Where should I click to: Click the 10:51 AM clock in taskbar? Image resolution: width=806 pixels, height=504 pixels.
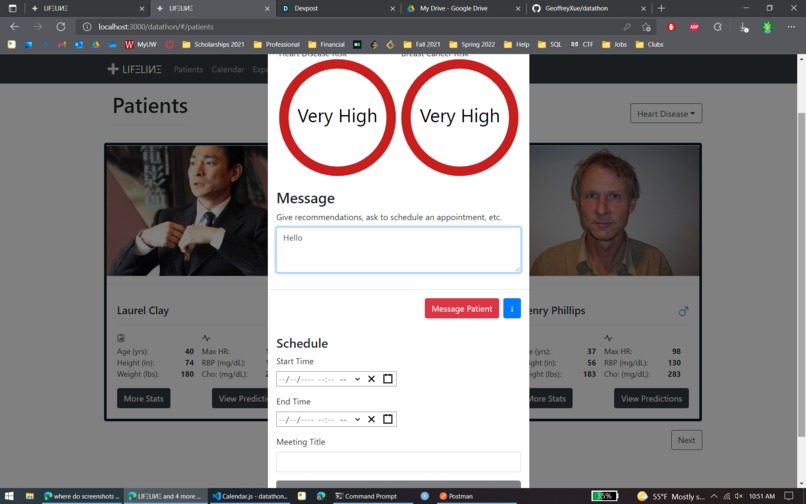point(762,496)
